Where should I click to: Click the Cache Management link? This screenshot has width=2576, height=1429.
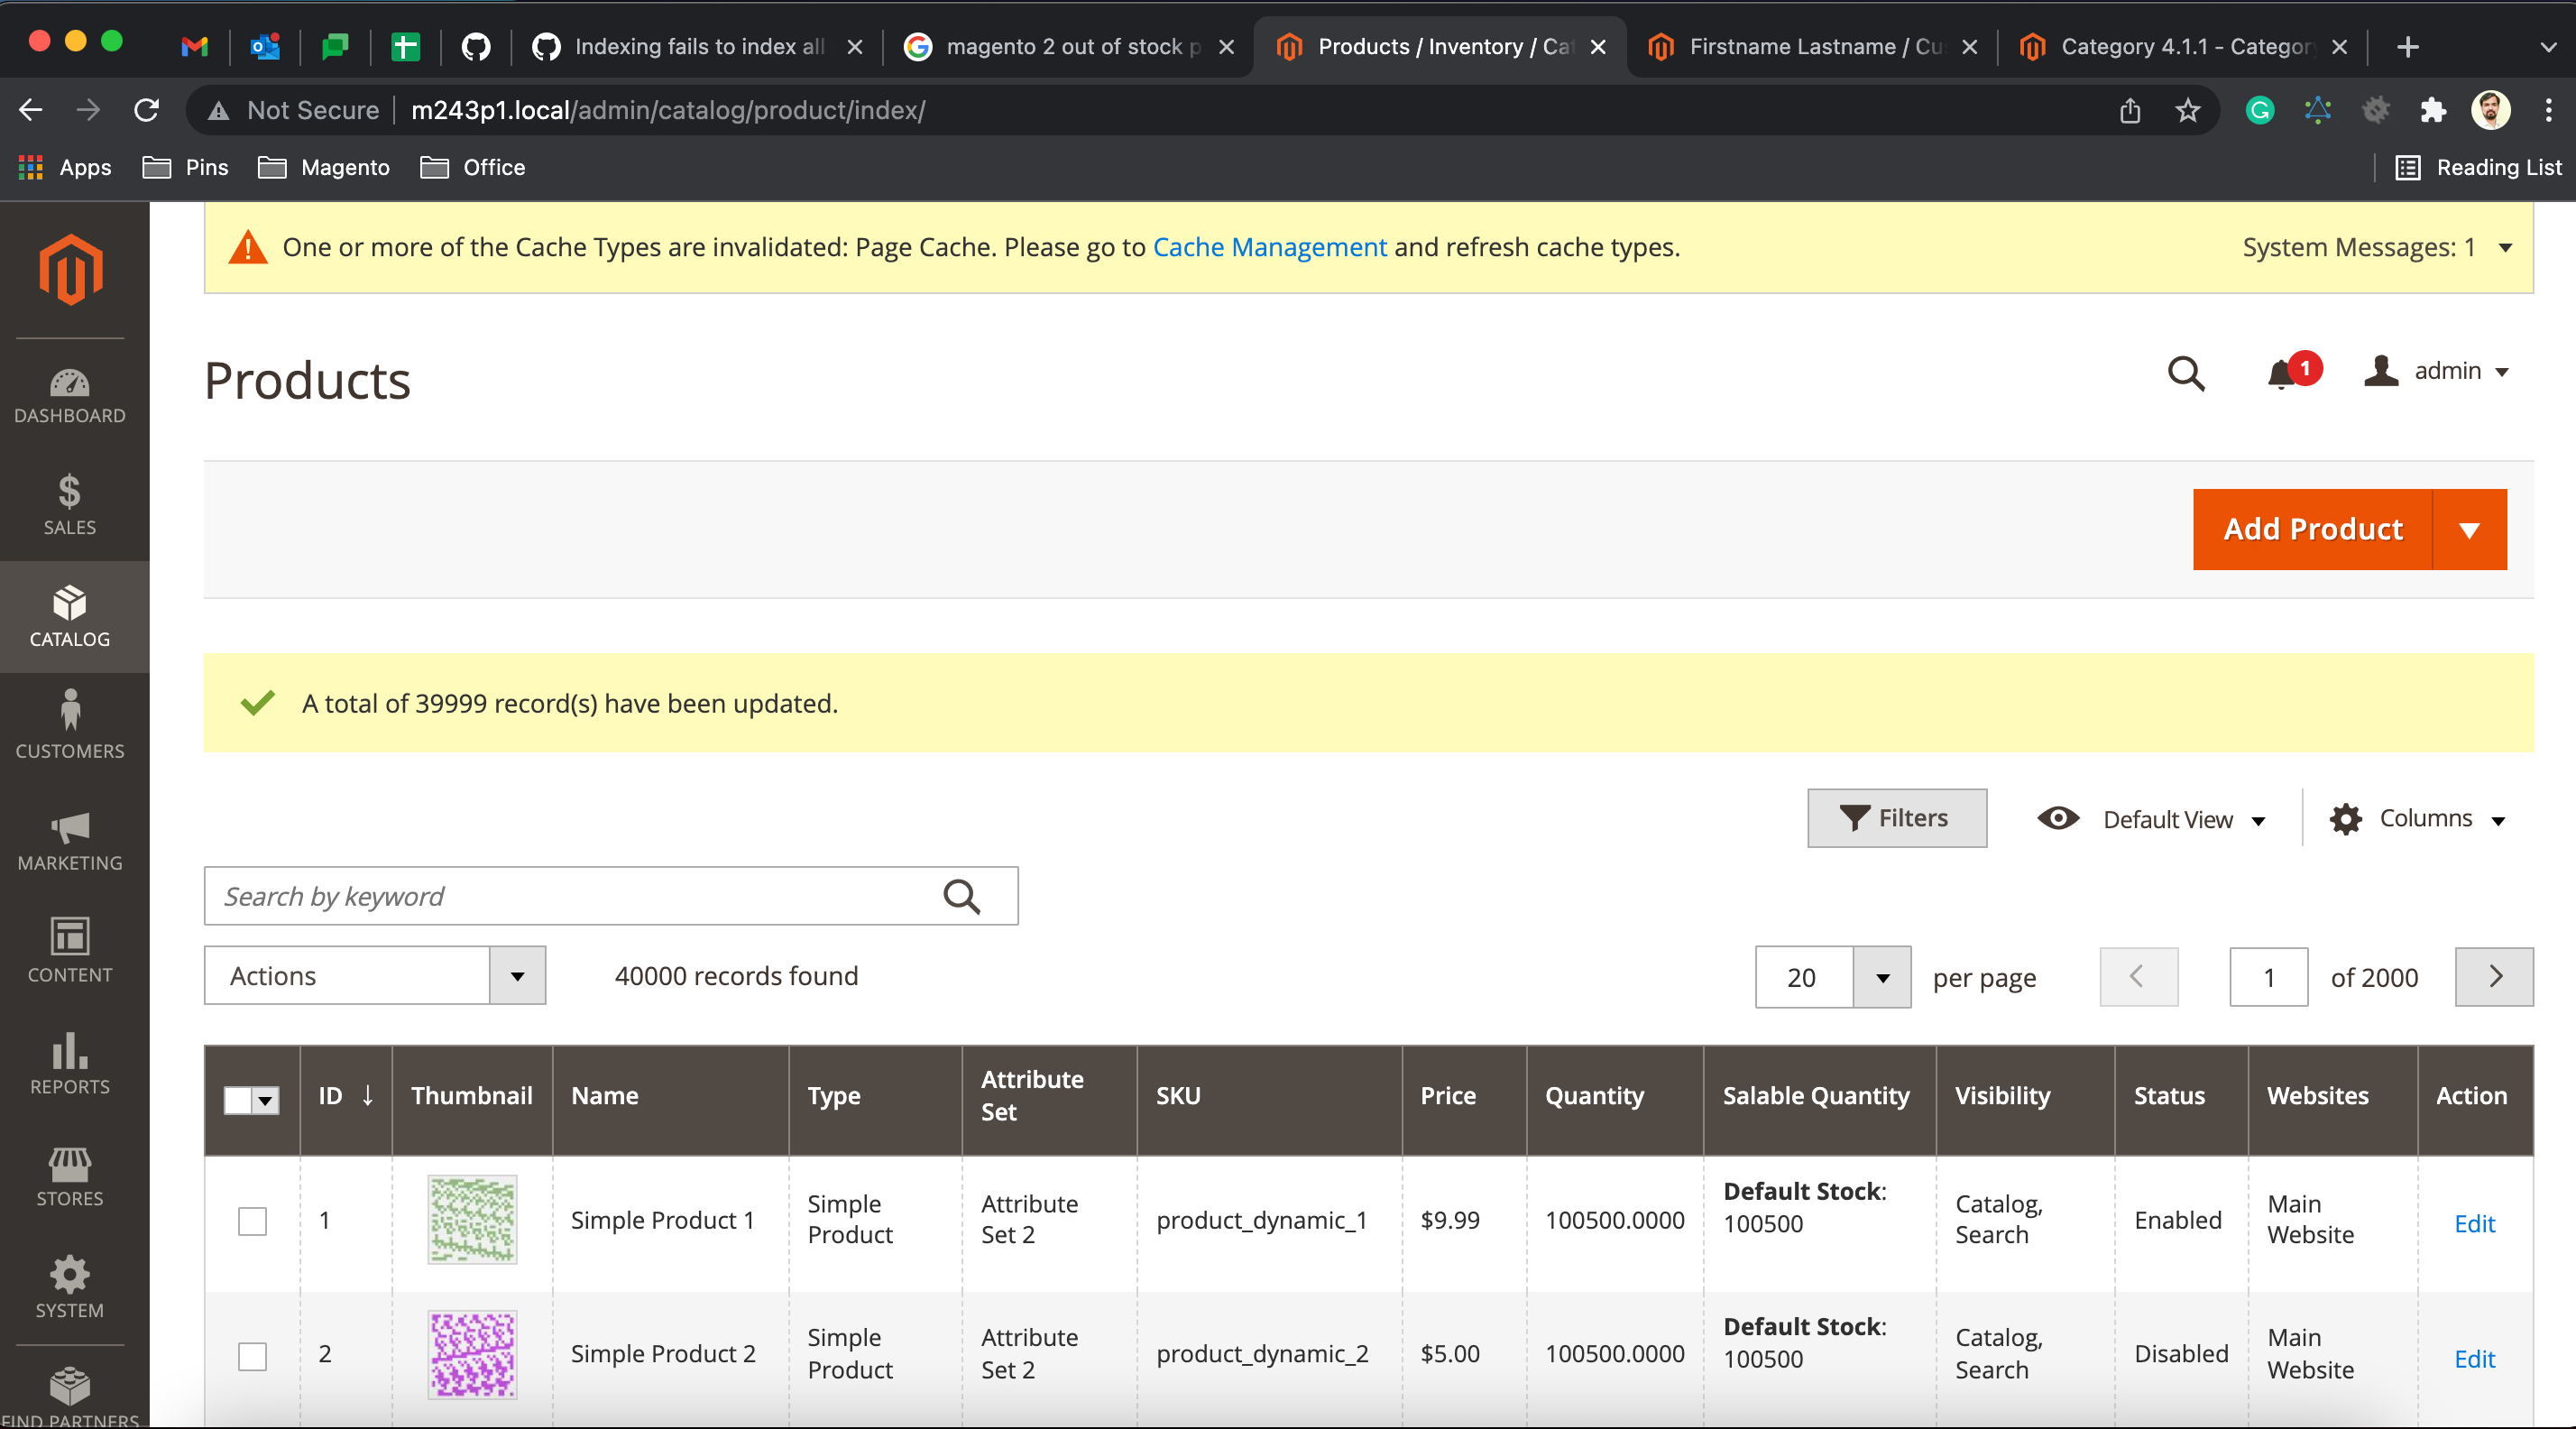tap(1269, 247)
